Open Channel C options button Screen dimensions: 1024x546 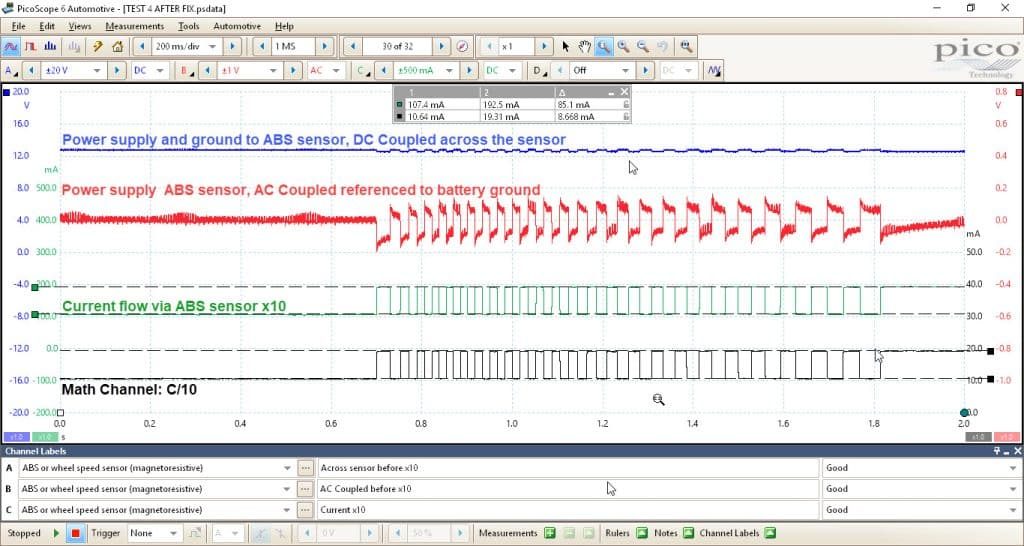(x=361, y=71)
